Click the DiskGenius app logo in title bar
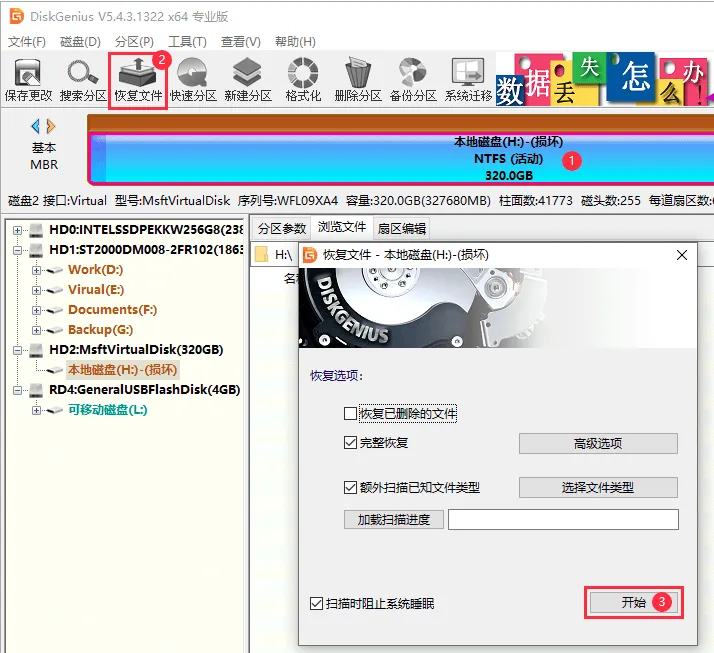This screenshot has width=714, height=653. [17, 16]
